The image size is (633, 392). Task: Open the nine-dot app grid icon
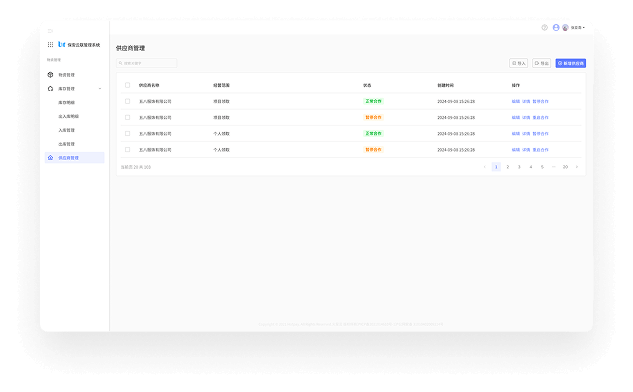pyautogui.click(x=50, y=44)
